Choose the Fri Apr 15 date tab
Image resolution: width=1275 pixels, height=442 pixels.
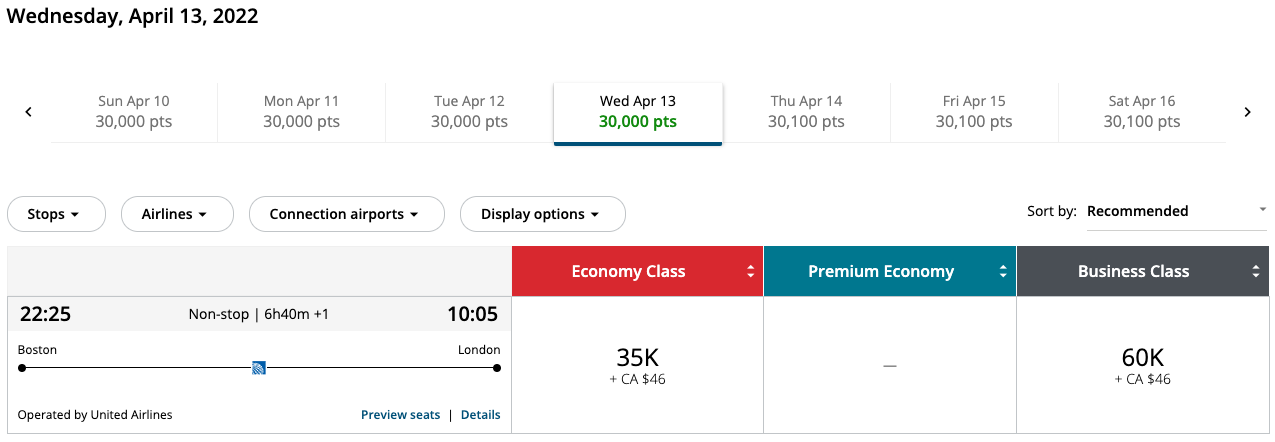click(974, 111)
